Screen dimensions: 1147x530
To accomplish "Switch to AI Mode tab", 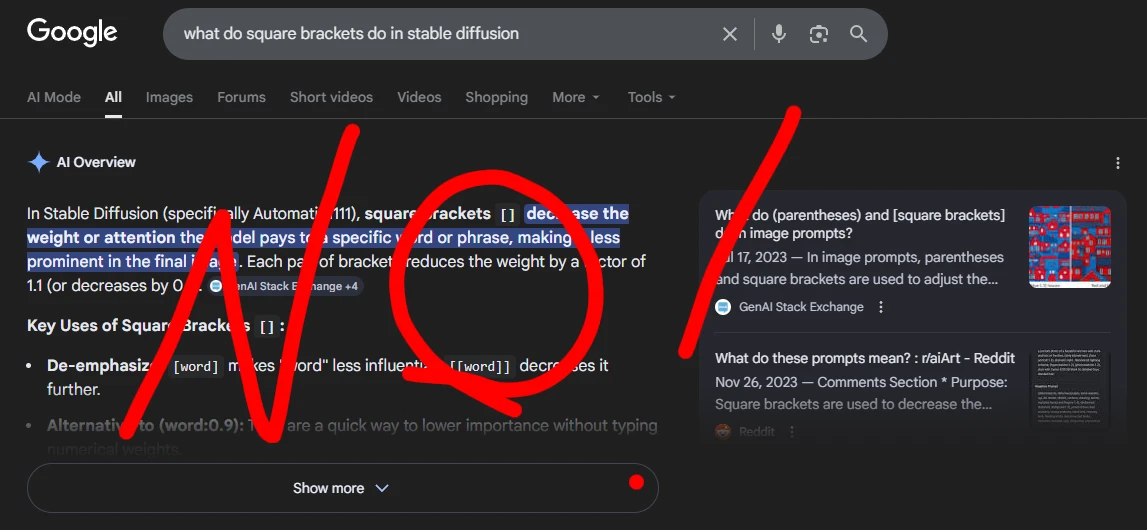I will tap(54, 97).
